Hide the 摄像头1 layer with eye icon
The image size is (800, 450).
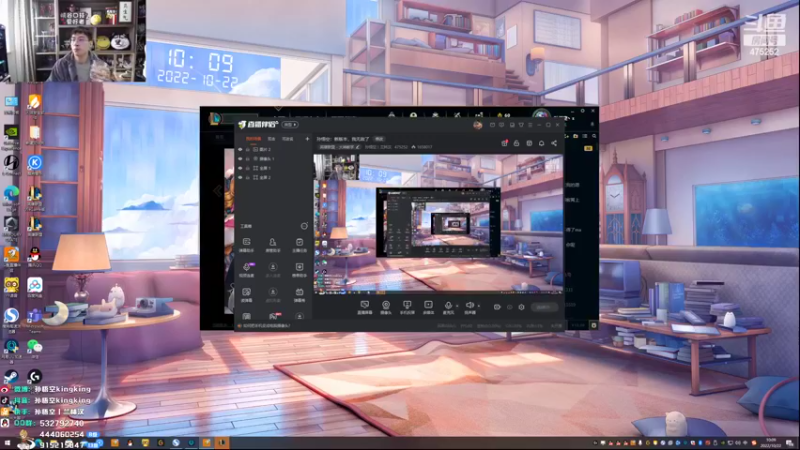point(240,159)
